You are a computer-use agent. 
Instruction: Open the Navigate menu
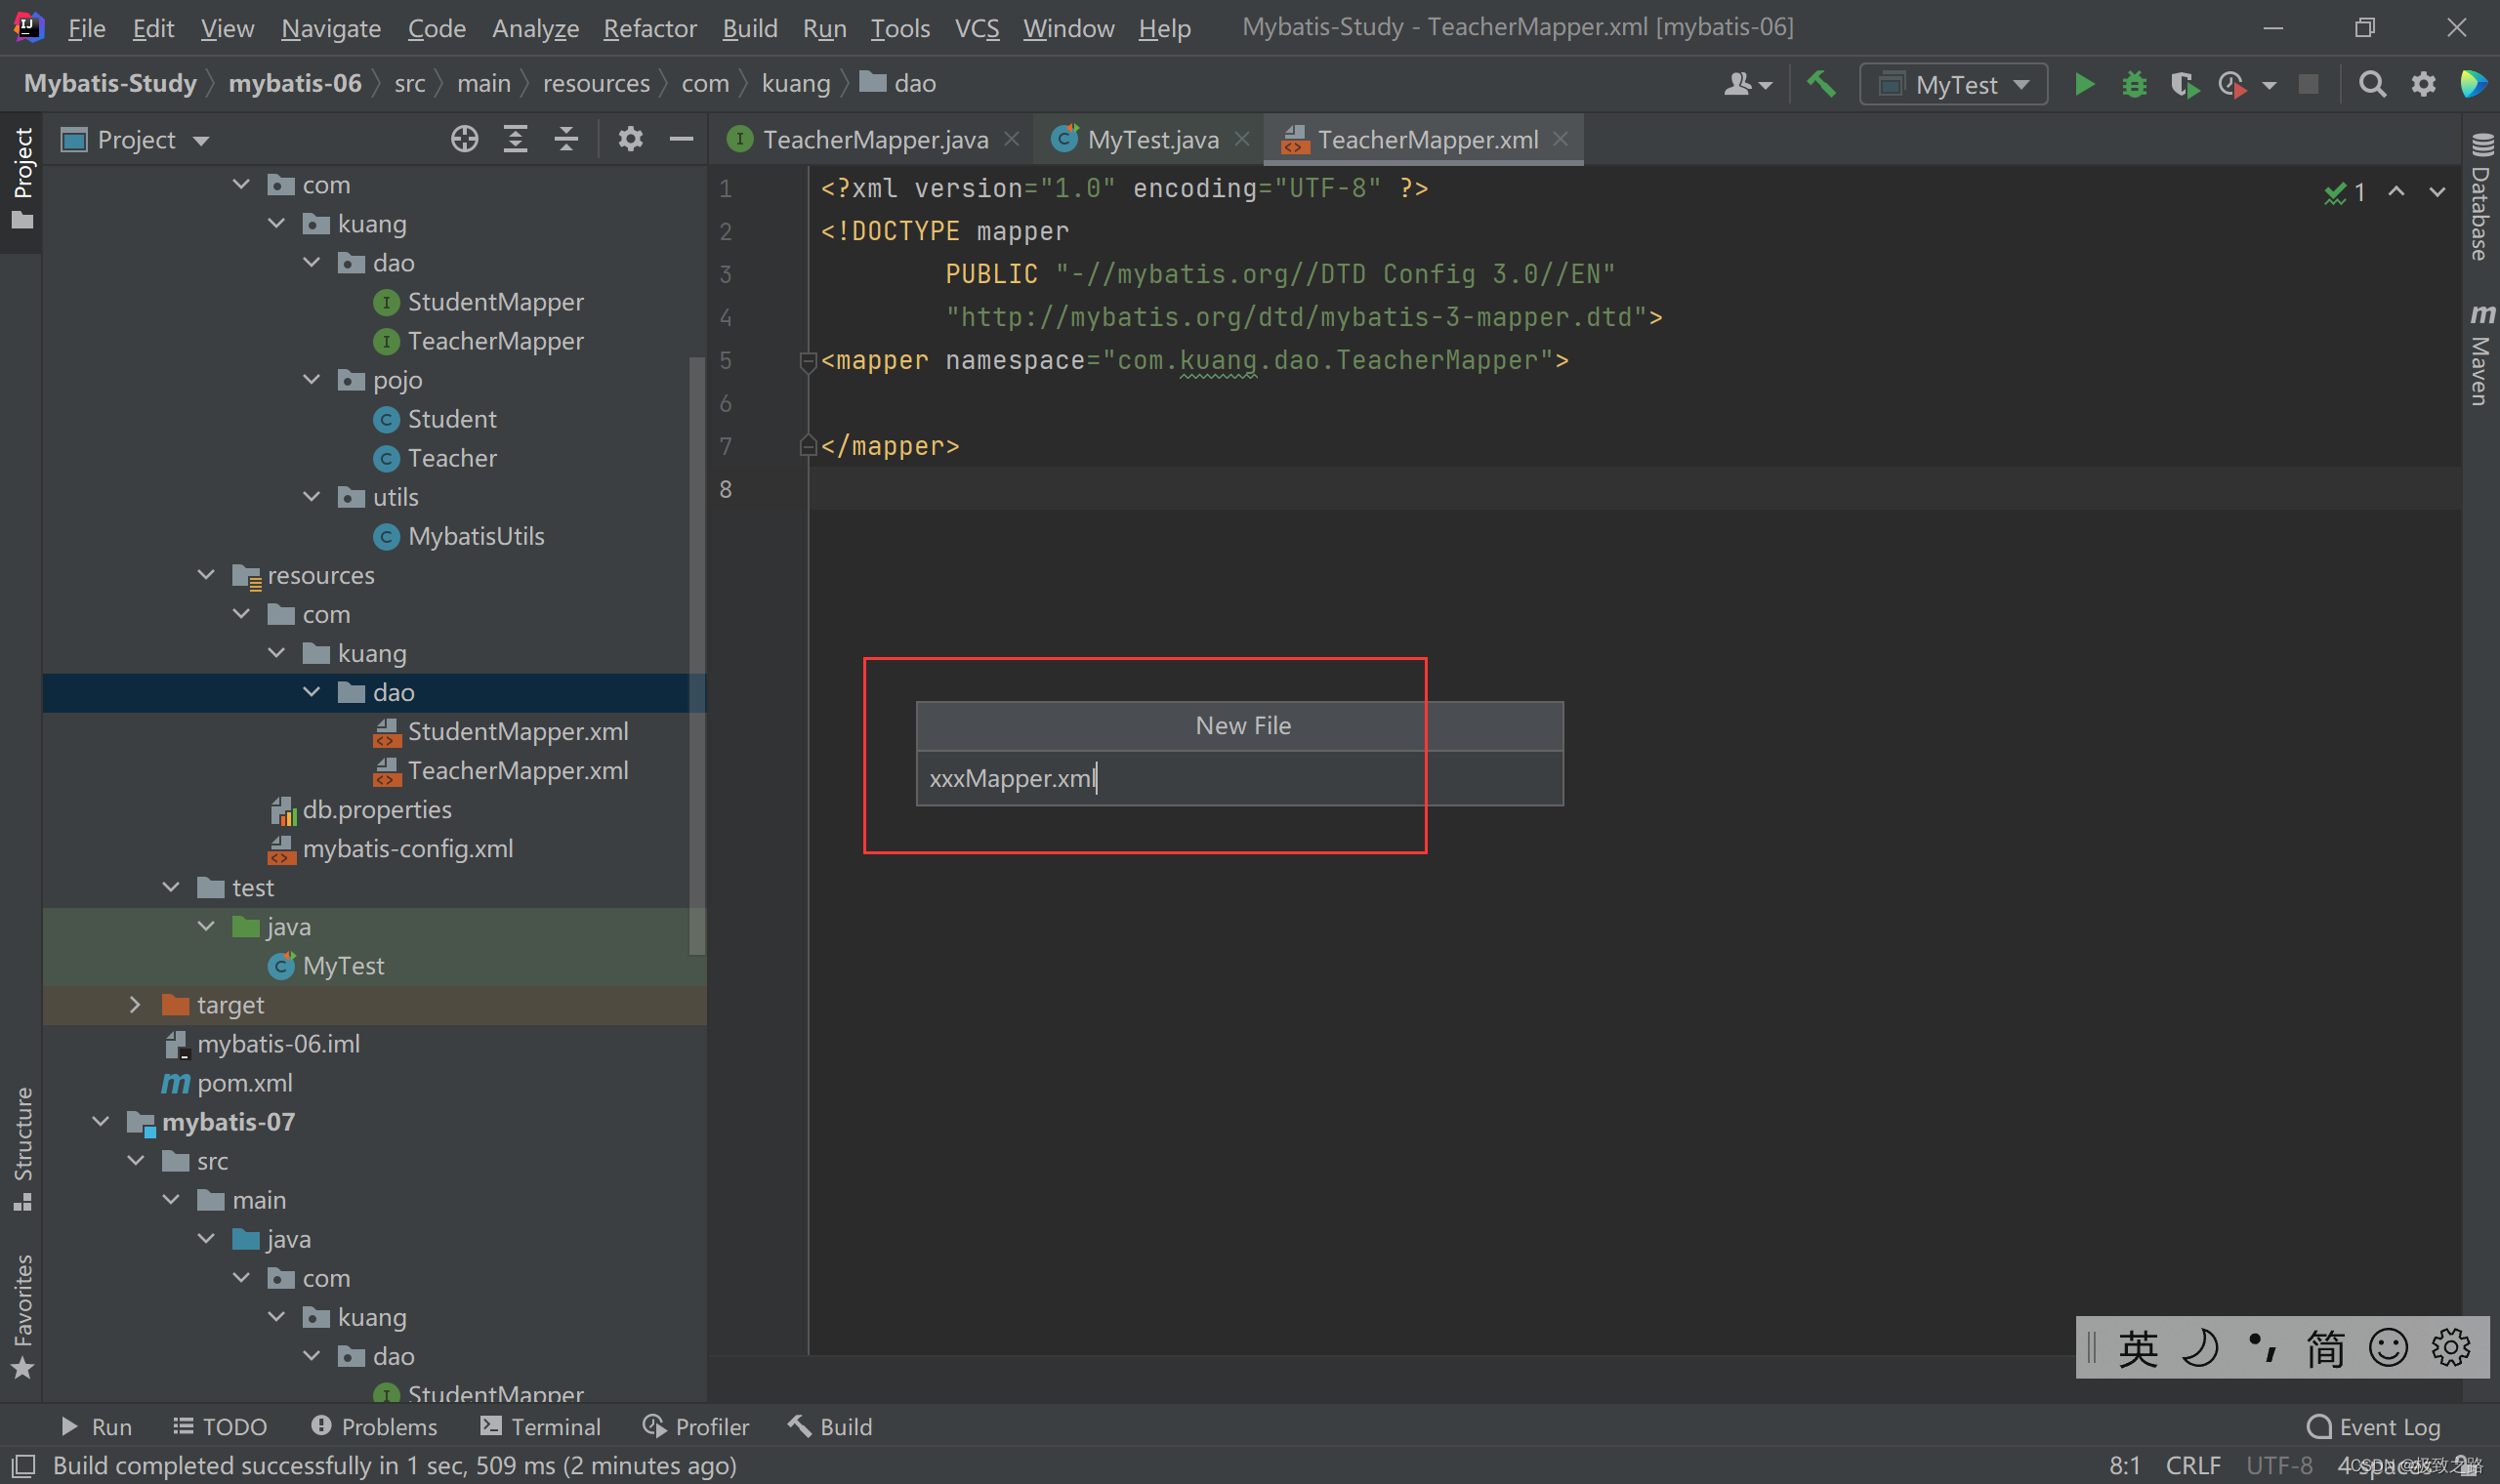[331, 28]
